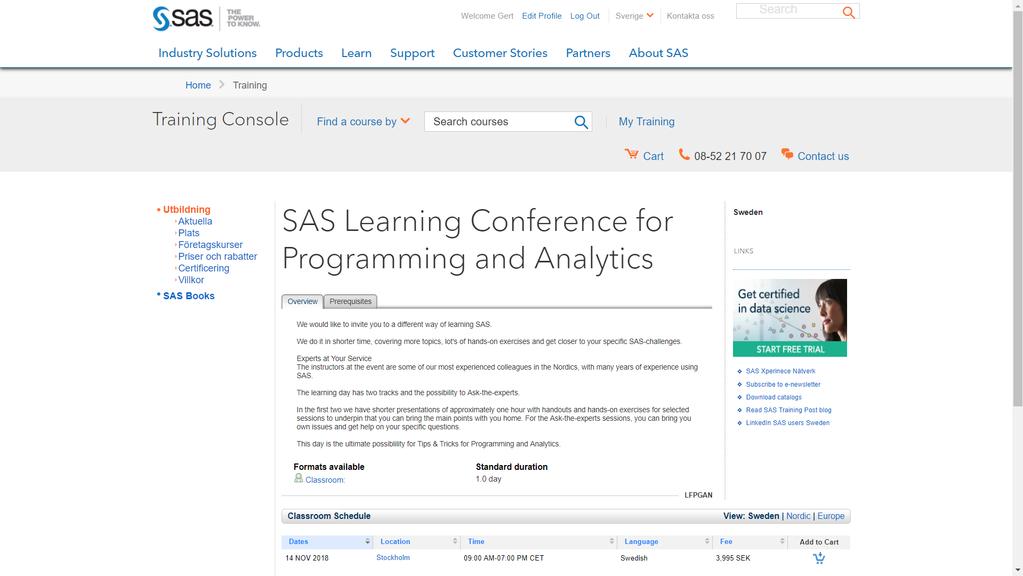
Task: Click the page vertical scrollbar
Action: (1018, 209)
